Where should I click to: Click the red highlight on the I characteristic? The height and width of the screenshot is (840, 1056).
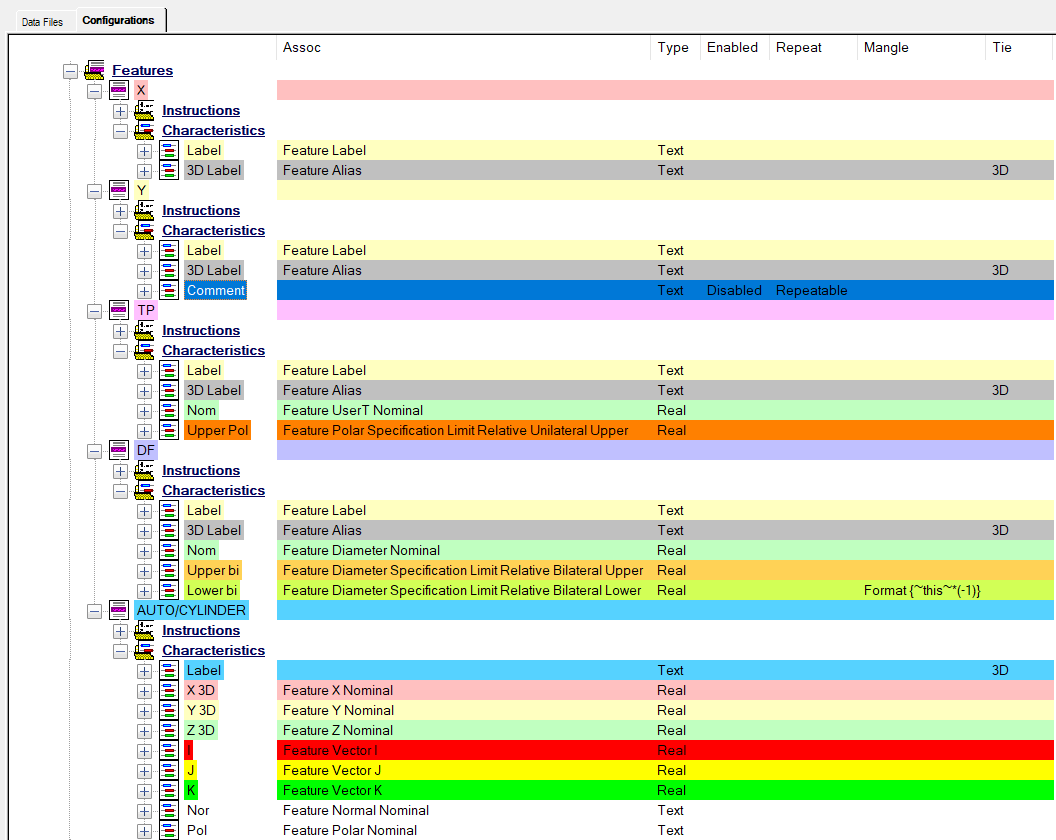pos(189,750)
